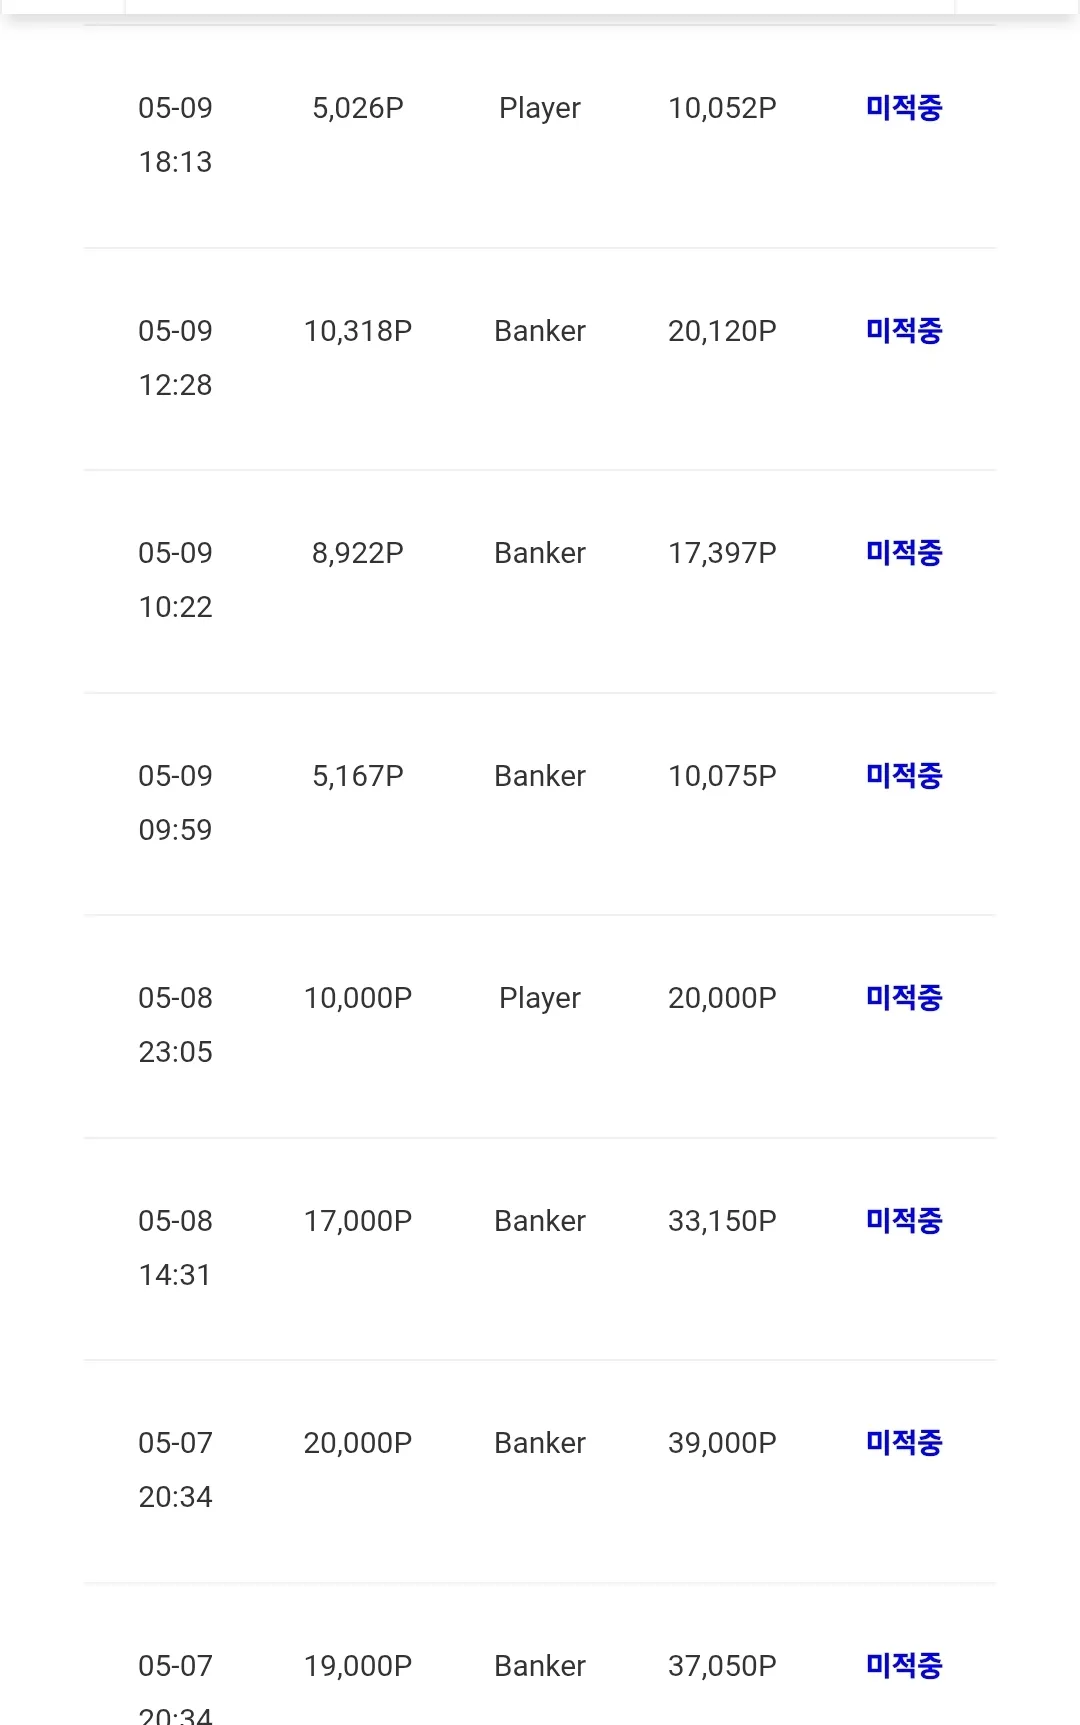The width and height of the screenshot is (1080, 1725).
Task: Click the 05-09 09:59 date entry
Action: [176, 803]
